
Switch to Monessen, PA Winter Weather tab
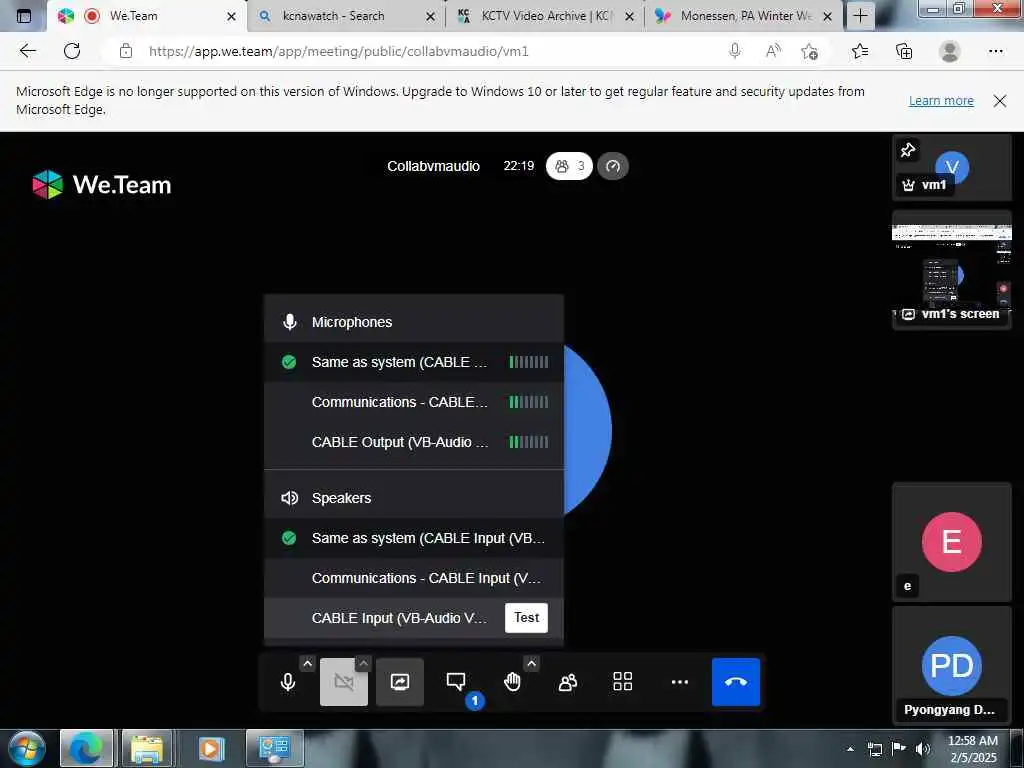click(744, 16)
